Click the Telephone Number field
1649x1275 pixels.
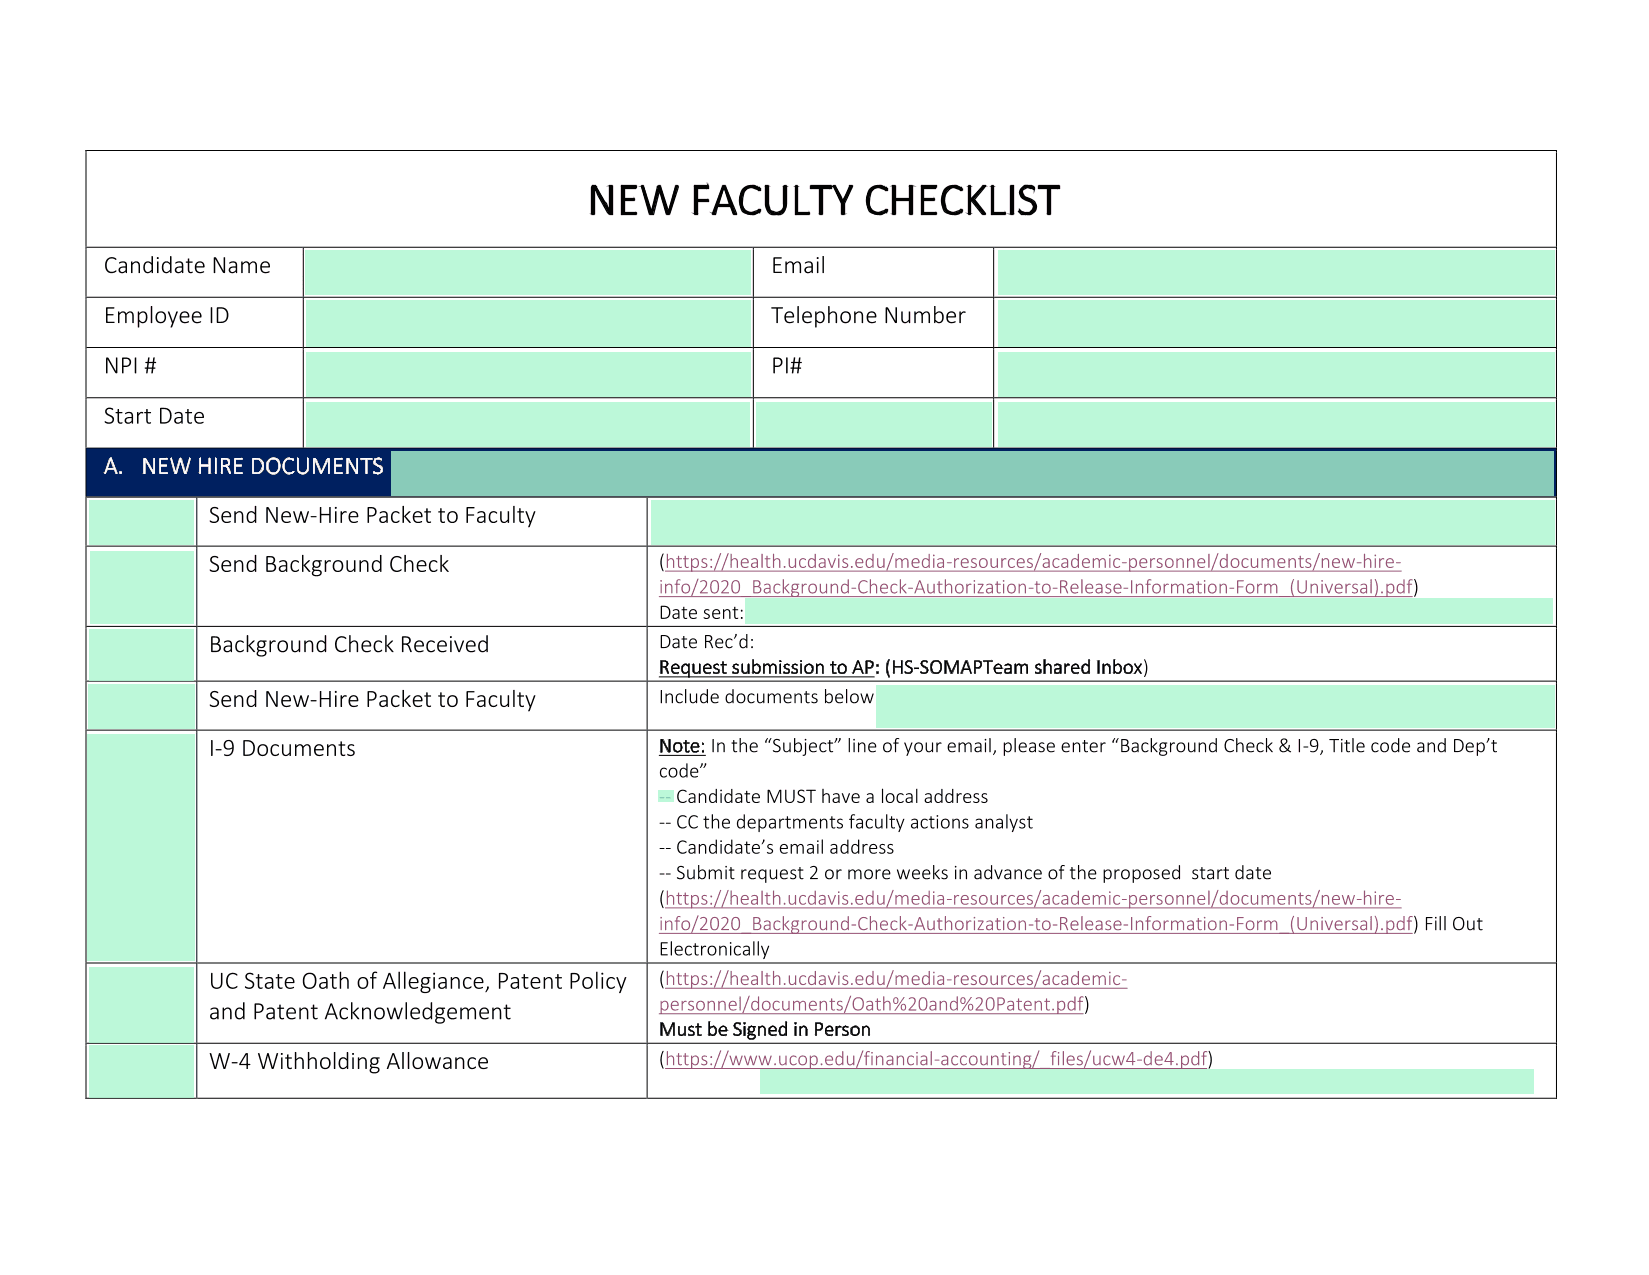pyautogui.click(x=1275, y=322)
